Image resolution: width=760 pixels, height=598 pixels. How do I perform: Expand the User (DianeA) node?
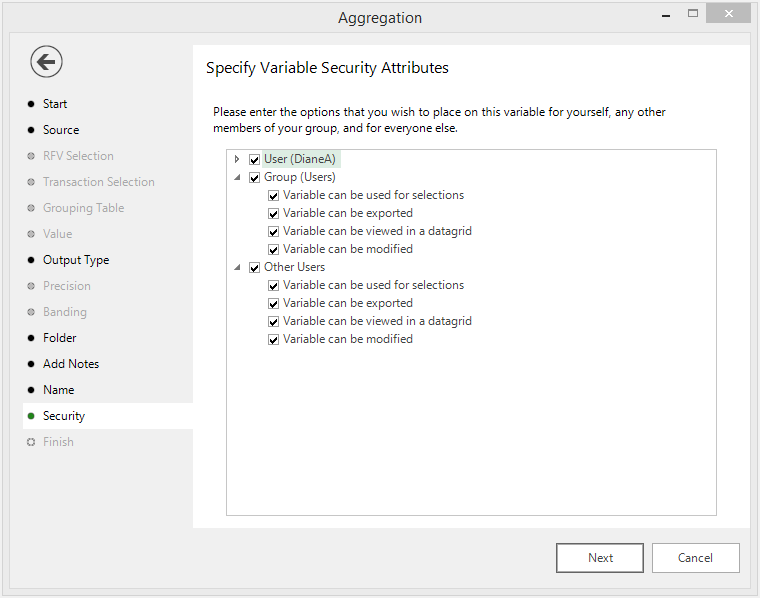click(237, 159)
